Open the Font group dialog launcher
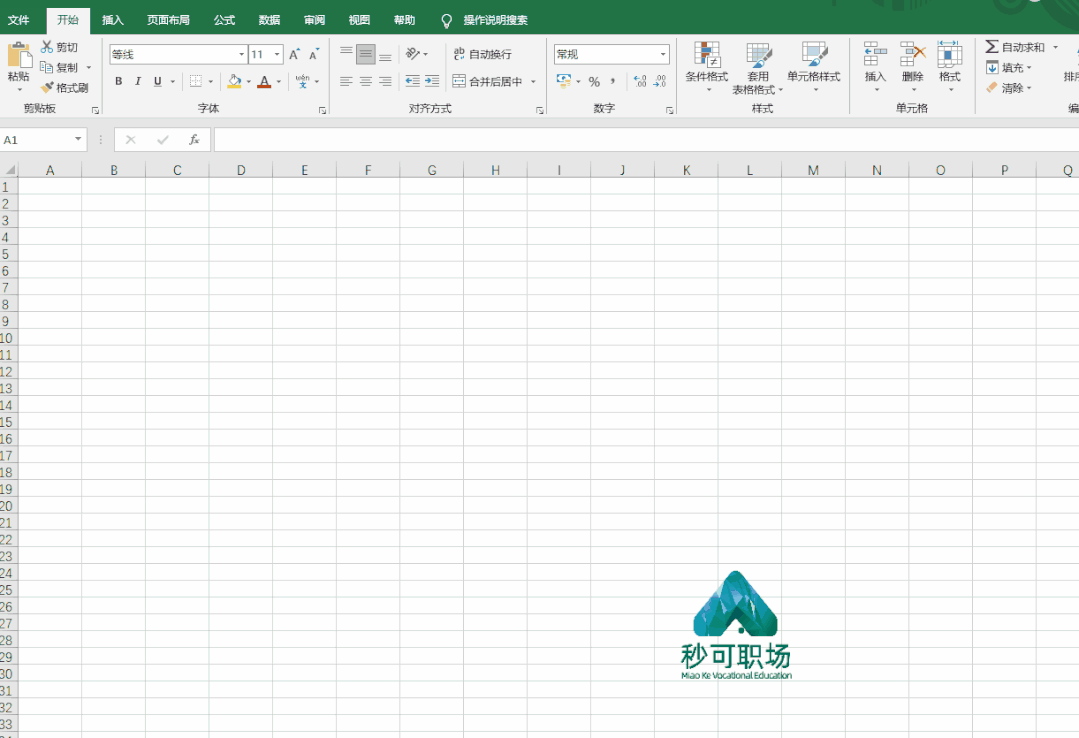 click(322, 110)
